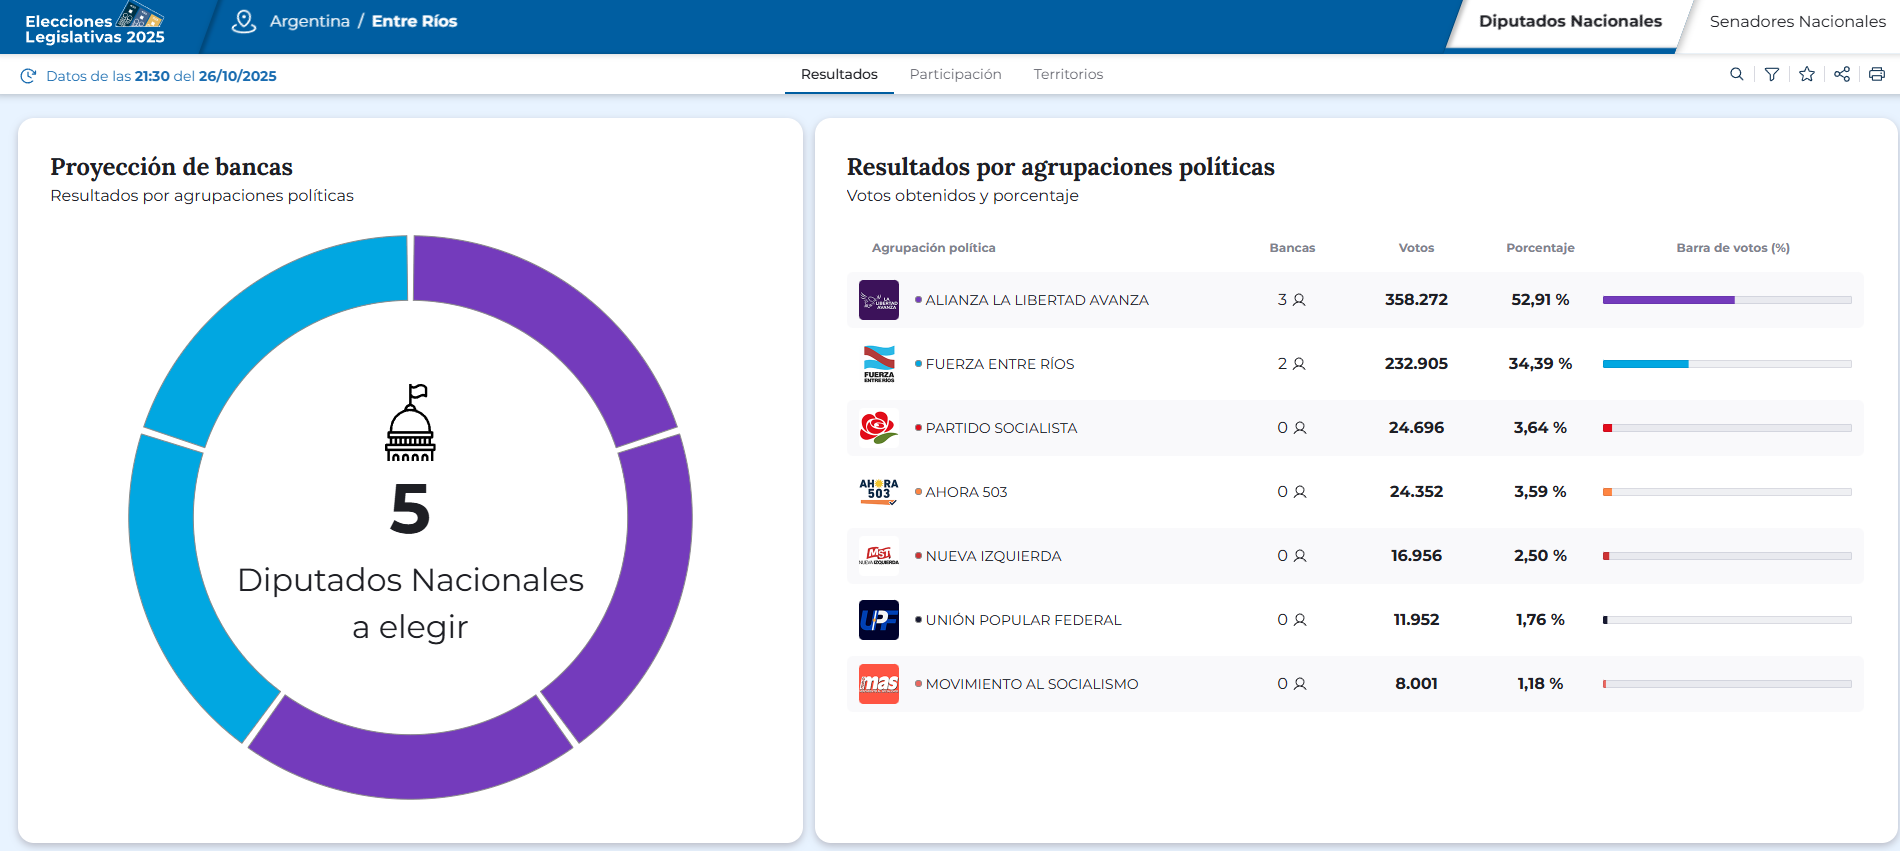Click the Entre Ríos breadcrumb link
The height and width of the screenshot is (851, 1900).
coord(414,21)
